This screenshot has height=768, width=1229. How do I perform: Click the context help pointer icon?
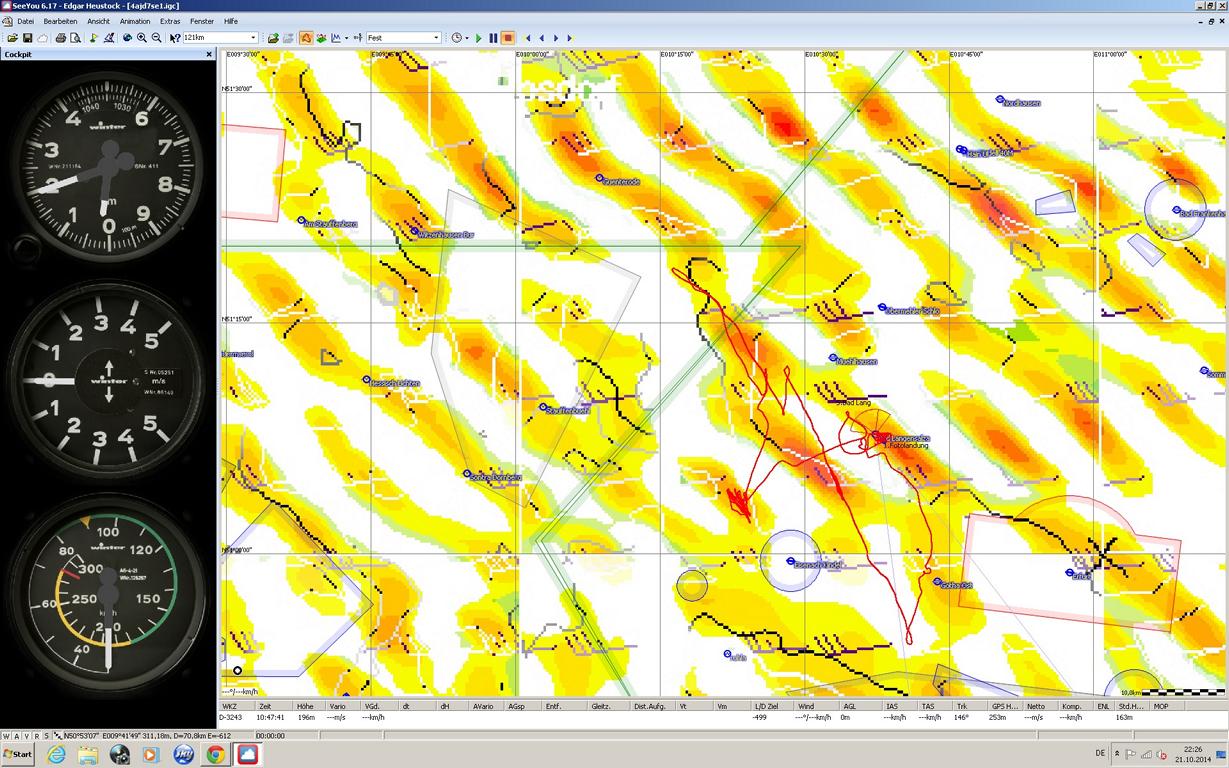(175, 38)
